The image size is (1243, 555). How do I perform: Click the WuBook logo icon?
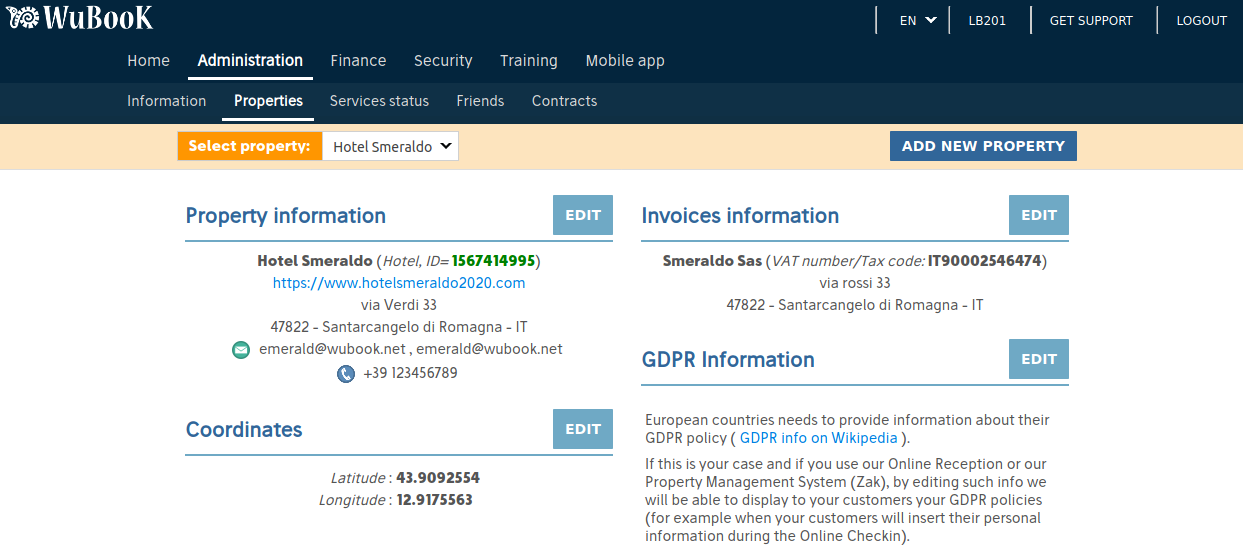tap(24, 18)
